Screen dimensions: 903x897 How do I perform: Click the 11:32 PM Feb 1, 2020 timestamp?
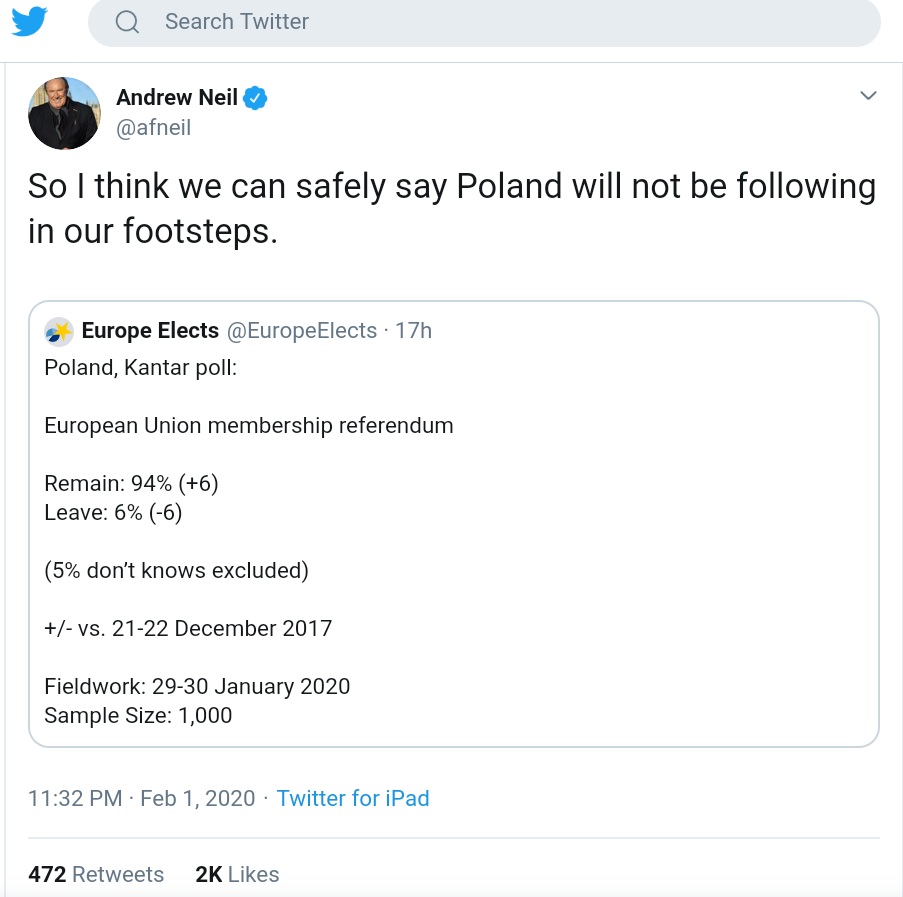[142, 799]
